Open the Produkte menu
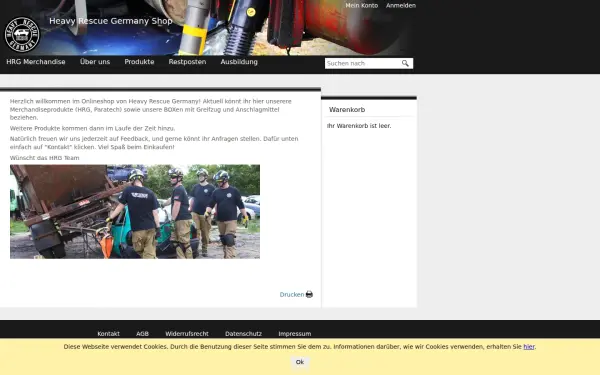This screenshot has width=600, height=375. pos(139,62)
